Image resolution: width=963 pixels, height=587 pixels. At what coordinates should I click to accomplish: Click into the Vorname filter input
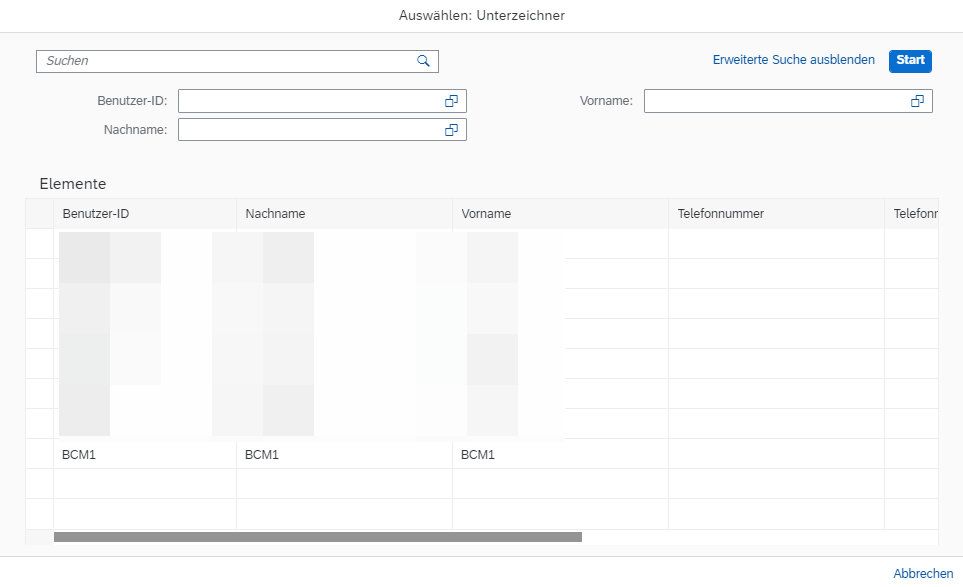774,101
